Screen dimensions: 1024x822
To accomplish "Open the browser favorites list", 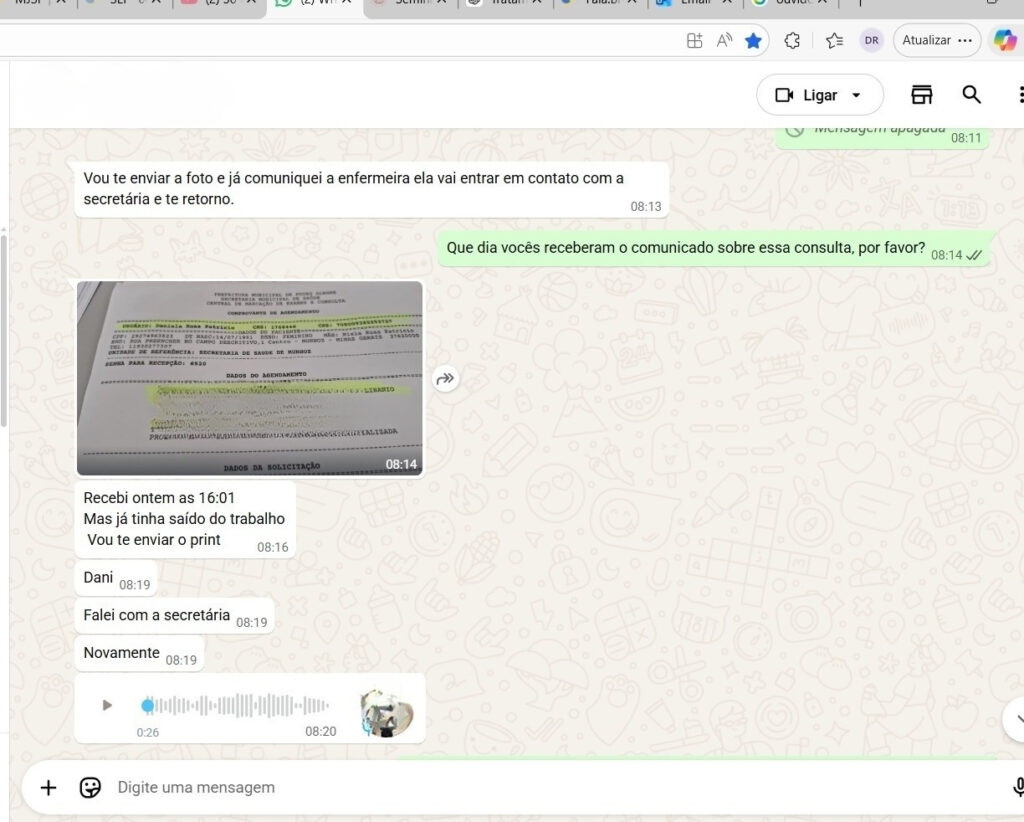I will coord(834,41).
